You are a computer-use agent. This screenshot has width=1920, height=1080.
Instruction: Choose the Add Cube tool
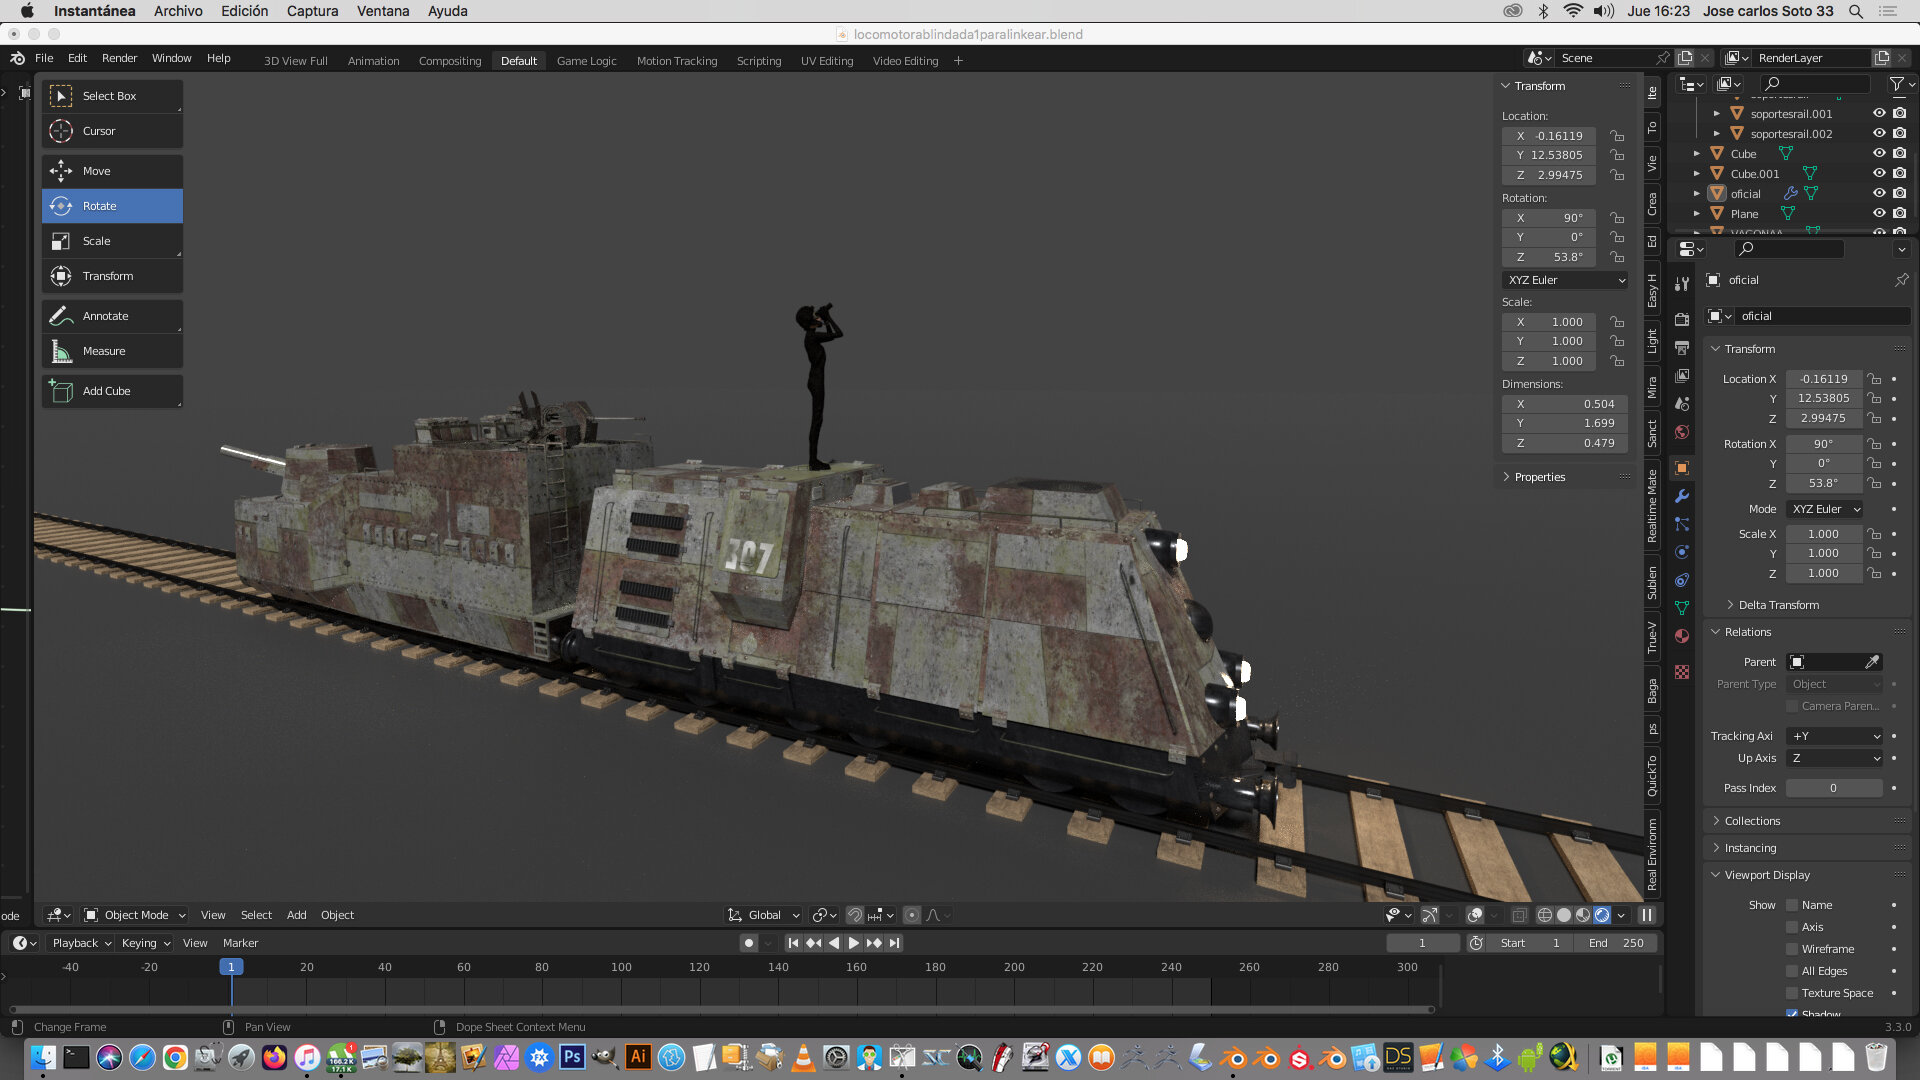point(112,391)
